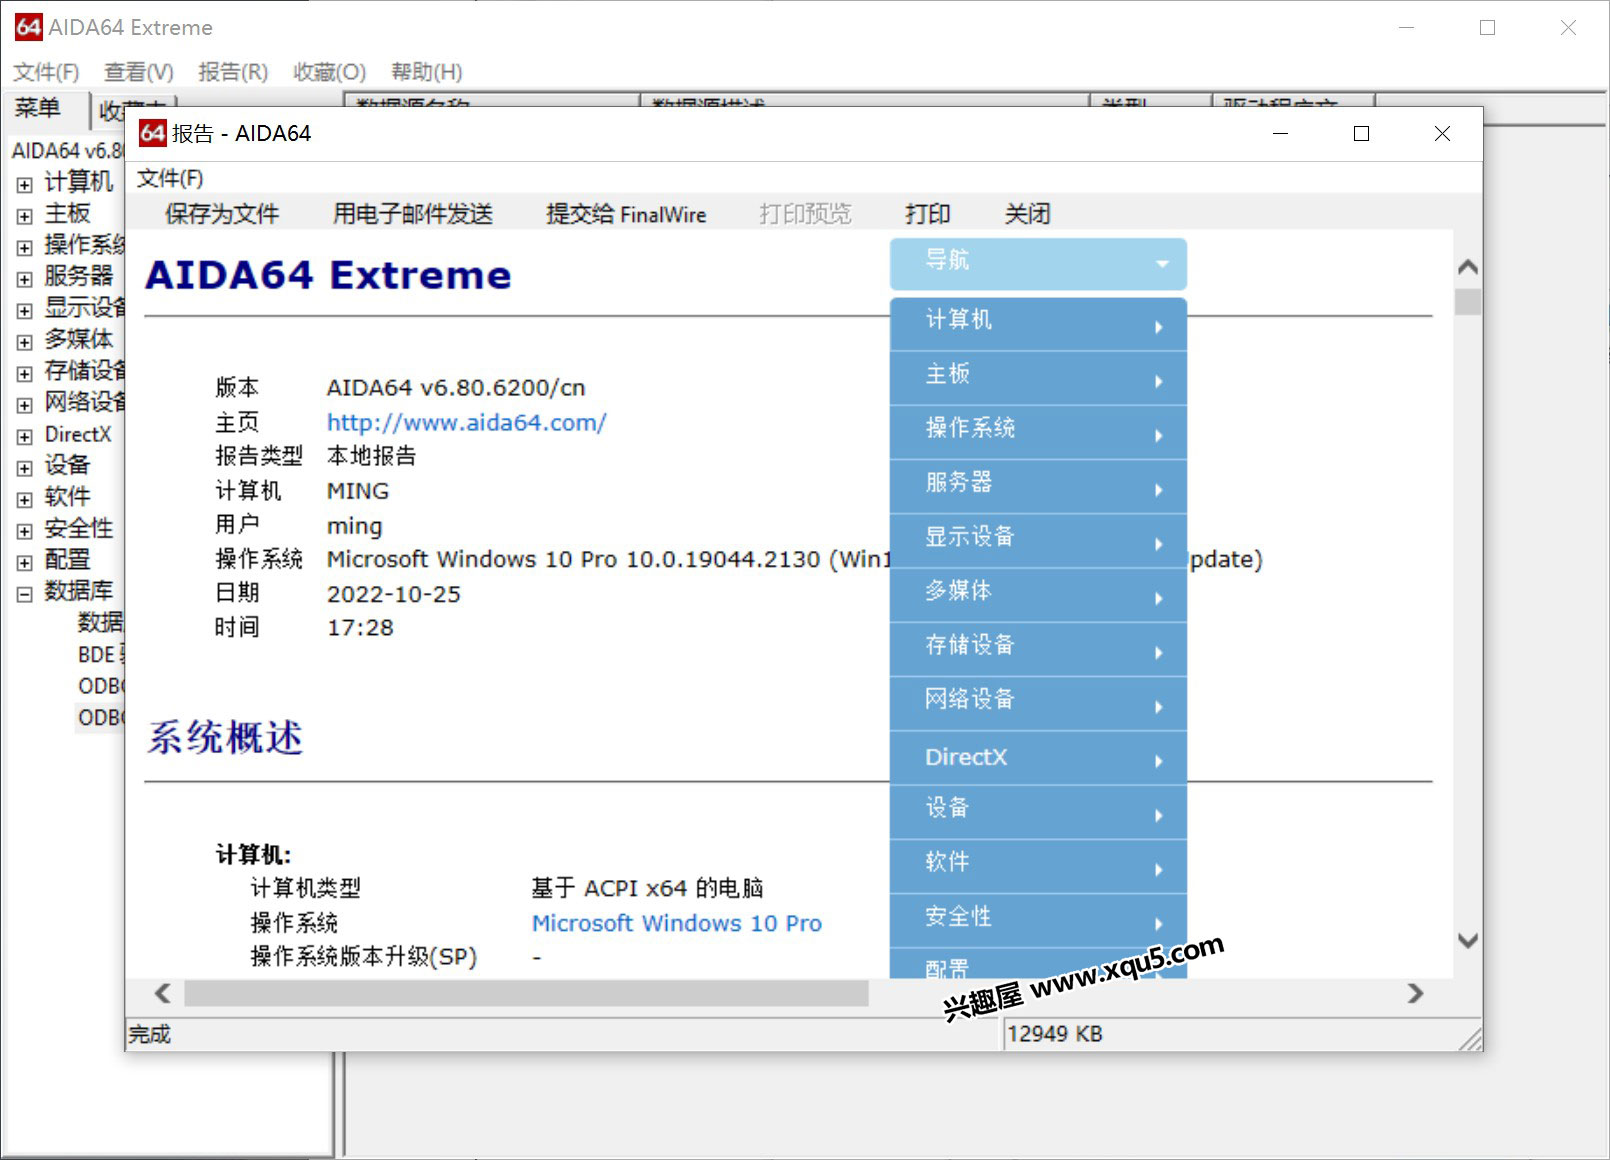Click report horizontal scrollbar right arrow
The image size is (1610, 1160).
1415,993
